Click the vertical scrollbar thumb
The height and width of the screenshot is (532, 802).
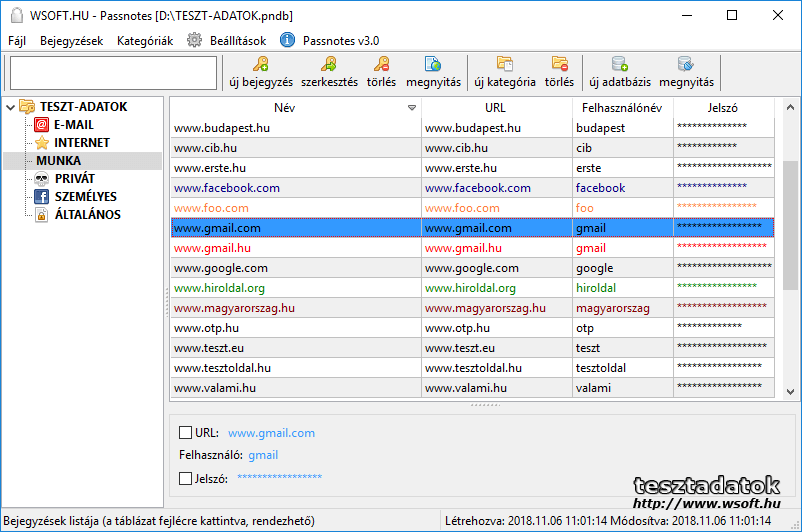click(x=790, y=225)
